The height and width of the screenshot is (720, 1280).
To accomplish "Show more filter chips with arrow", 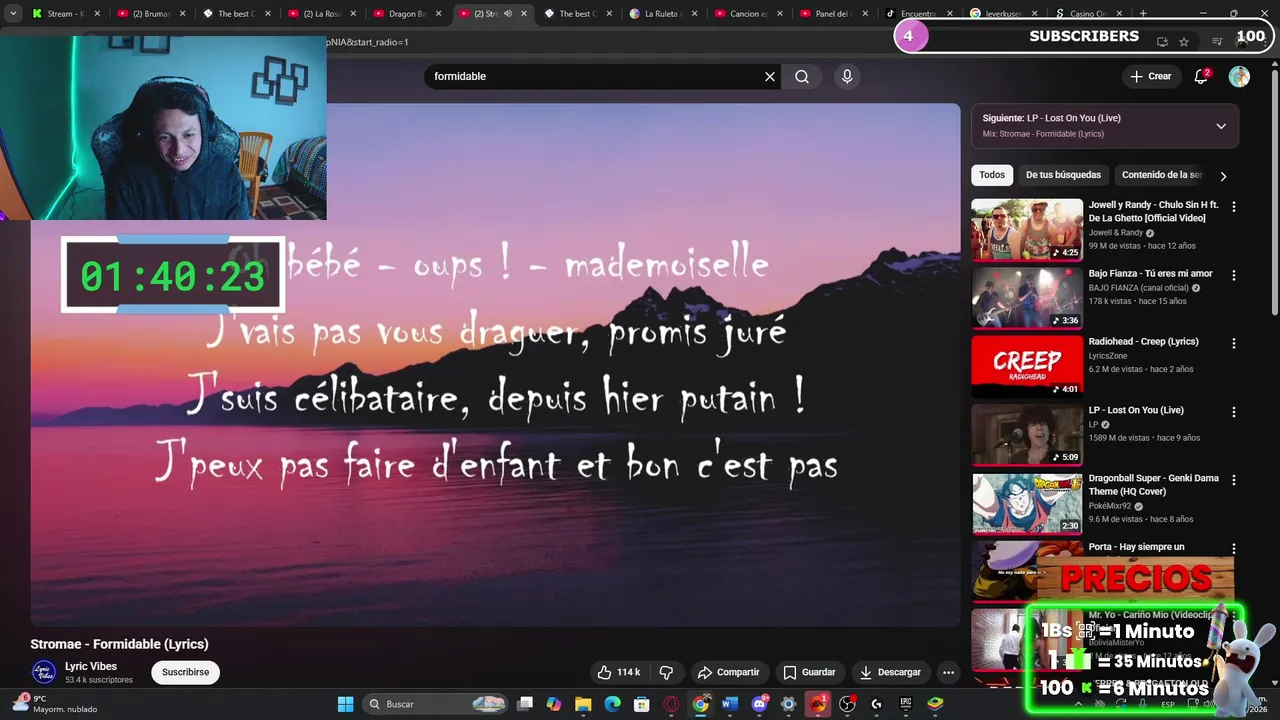I will (1222, 176).
